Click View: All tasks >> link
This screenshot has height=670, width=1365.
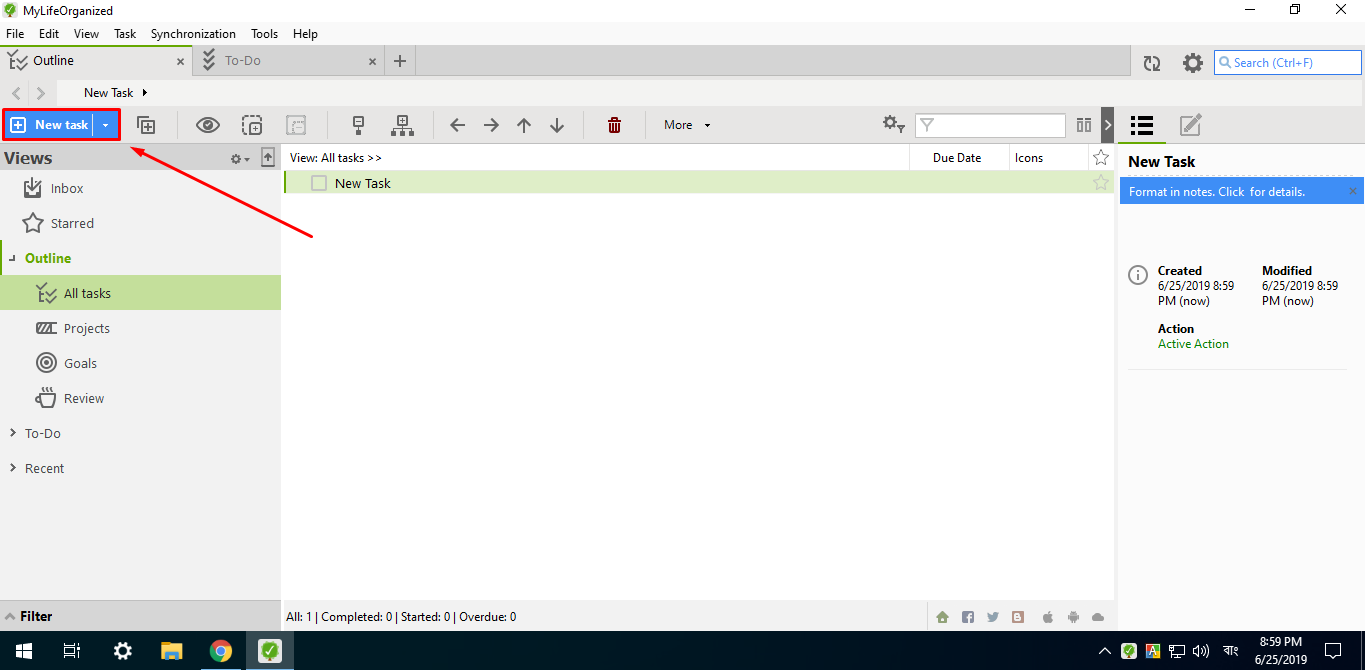coord(336,158)
